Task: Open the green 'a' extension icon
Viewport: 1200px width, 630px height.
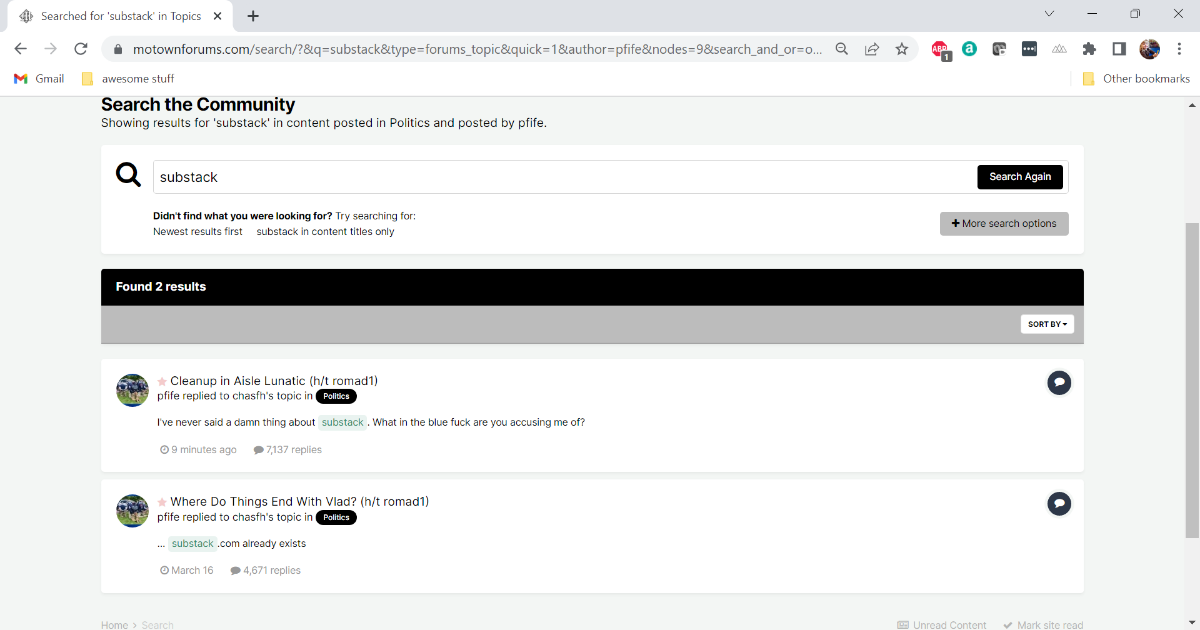Action: click(969, 48)
